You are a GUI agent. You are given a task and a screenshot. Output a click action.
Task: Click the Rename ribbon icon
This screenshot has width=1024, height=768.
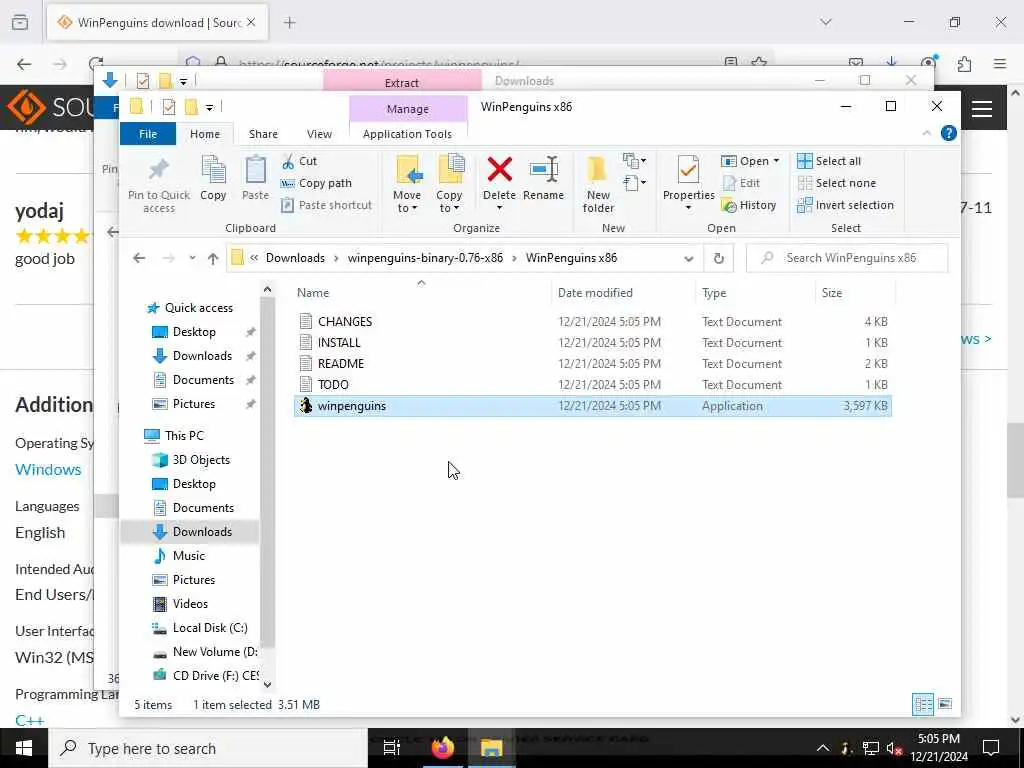pos(543,170)
